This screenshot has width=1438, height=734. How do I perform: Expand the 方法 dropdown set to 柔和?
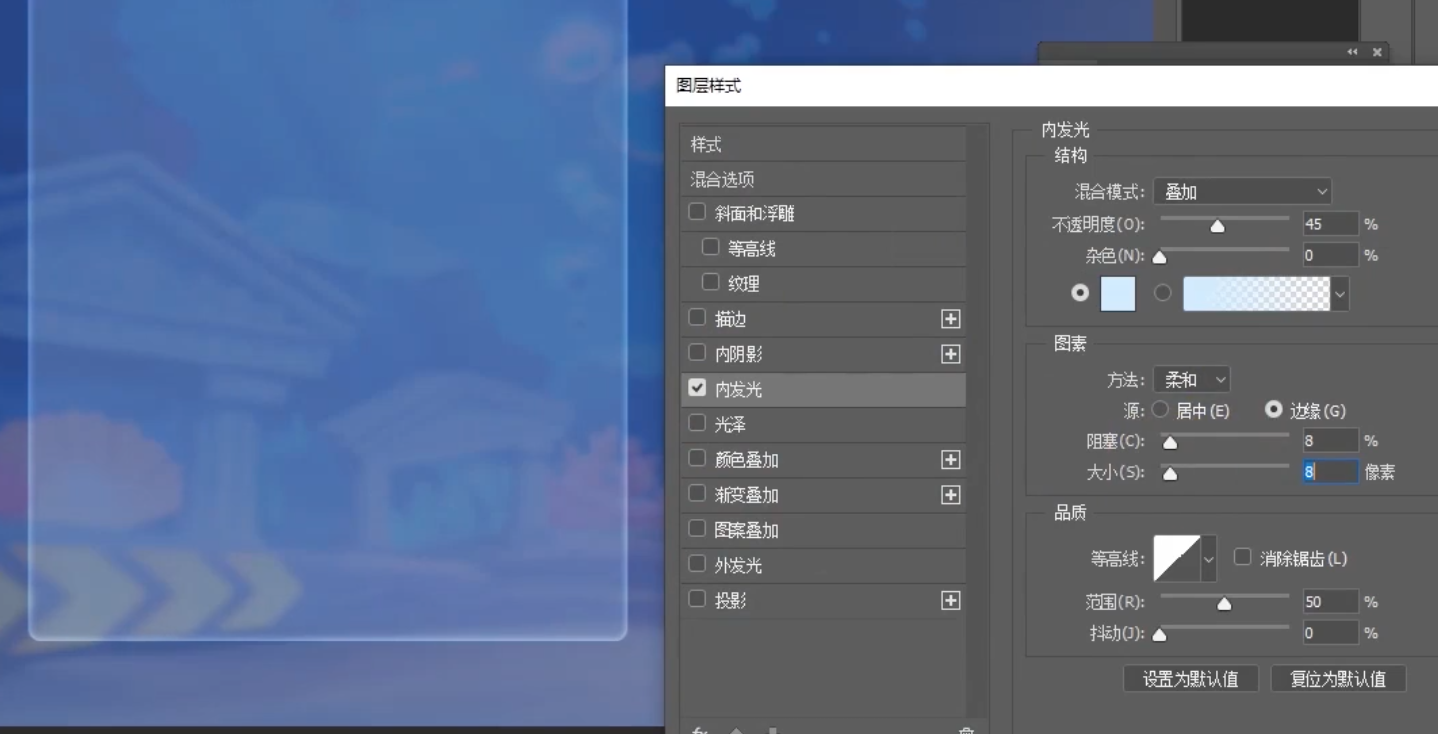pyautogui.click(x=1191, y=380)
